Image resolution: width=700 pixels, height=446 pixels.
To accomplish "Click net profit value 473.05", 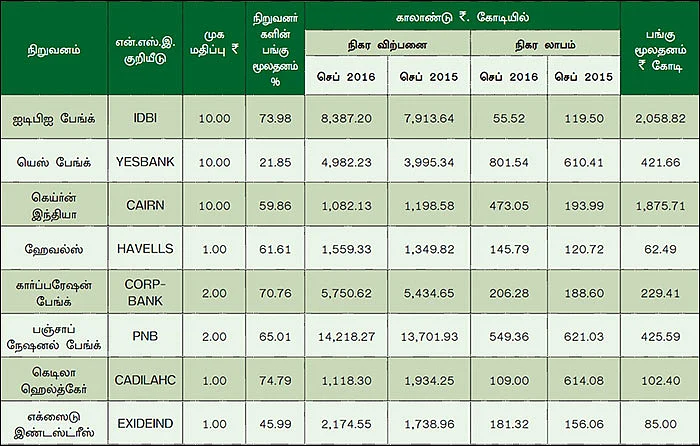I will [509, 206].
